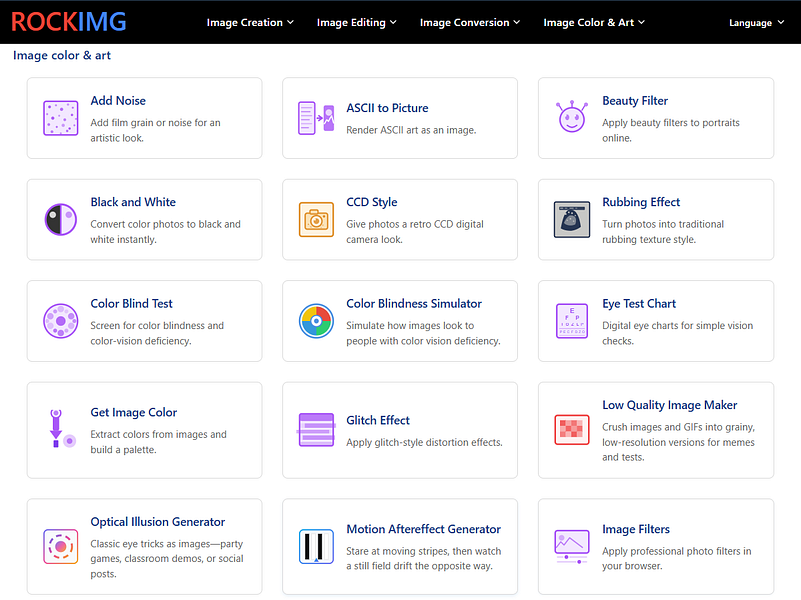Click 'Add film grain or noise' description
Viewport: 801px width, 600px height.
(x=155, y=130)
